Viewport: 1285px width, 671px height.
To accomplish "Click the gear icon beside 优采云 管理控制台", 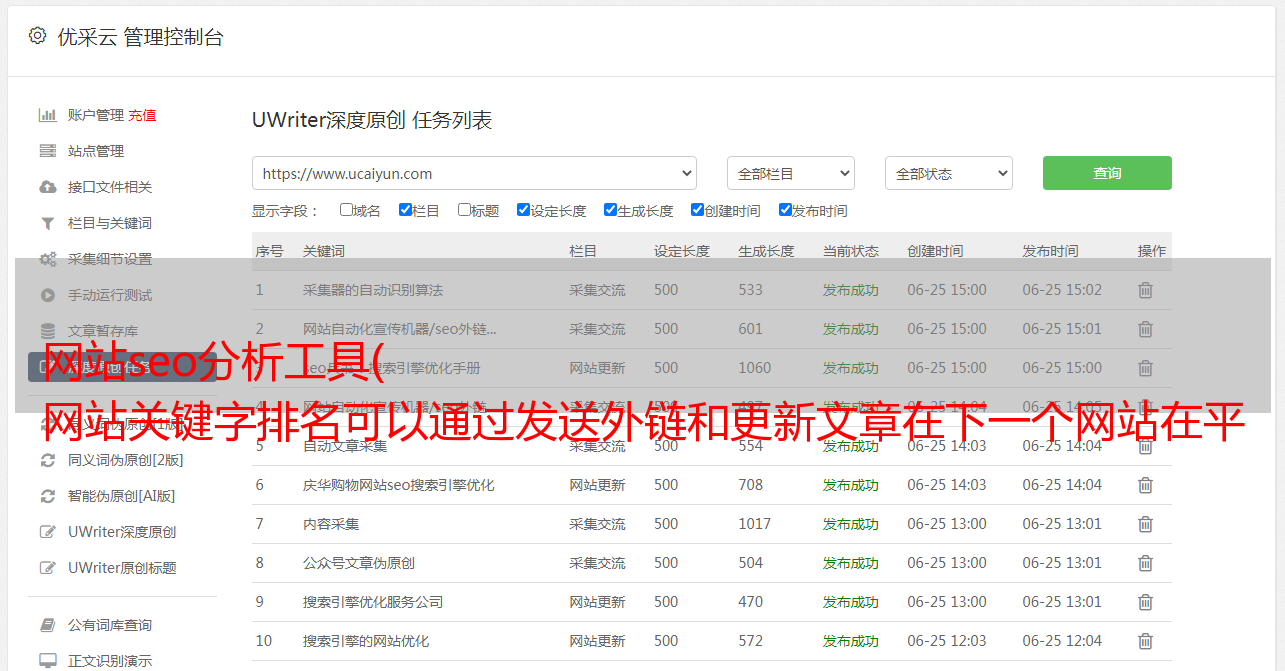I will pyautogui.click(x=37, y=36).
